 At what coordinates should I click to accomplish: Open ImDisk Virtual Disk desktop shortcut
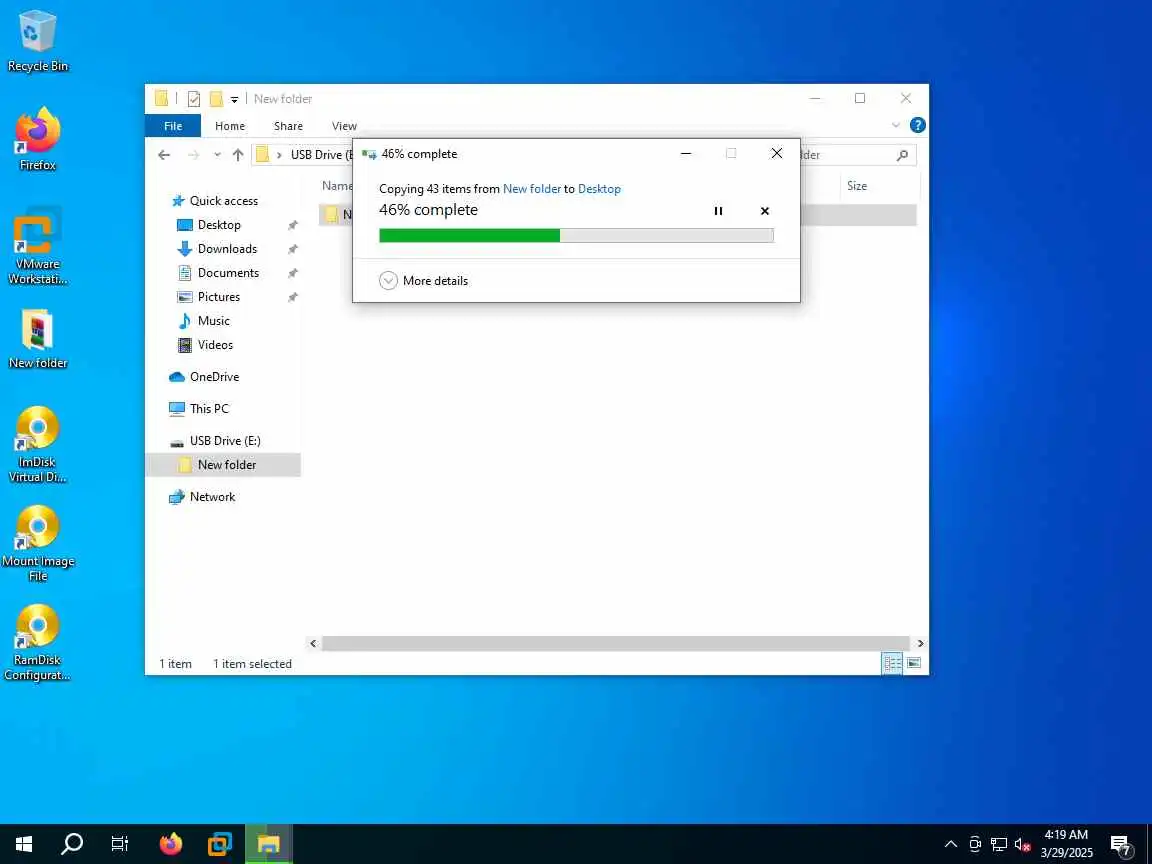click(37, 444)
